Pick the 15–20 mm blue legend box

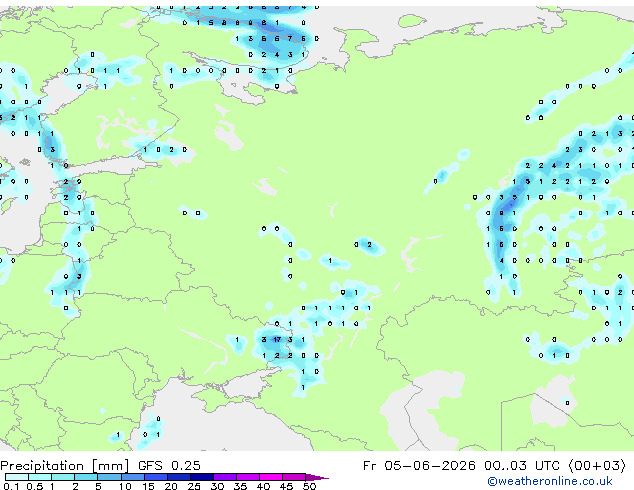pos(156,477)
